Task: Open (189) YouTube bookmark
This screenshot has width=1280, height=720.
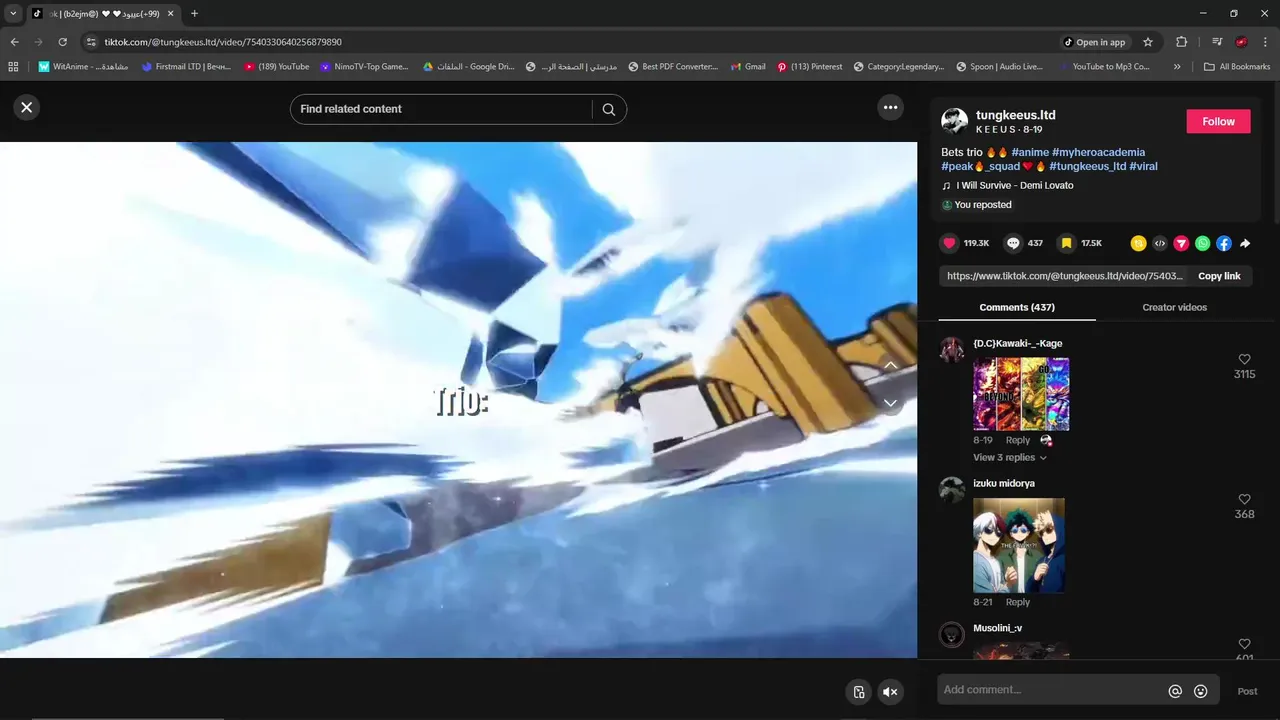Action: [277, 67]
